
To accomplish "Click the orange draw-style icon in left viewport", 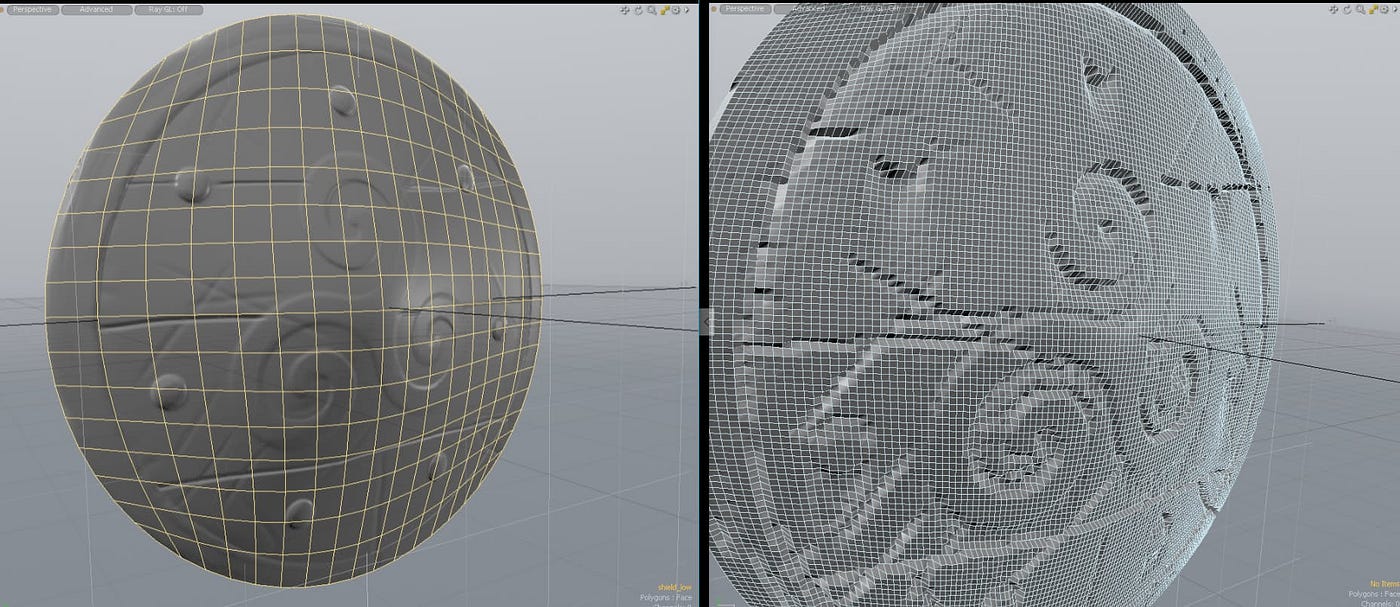I will pyautogui.click(x=664, y=9).
